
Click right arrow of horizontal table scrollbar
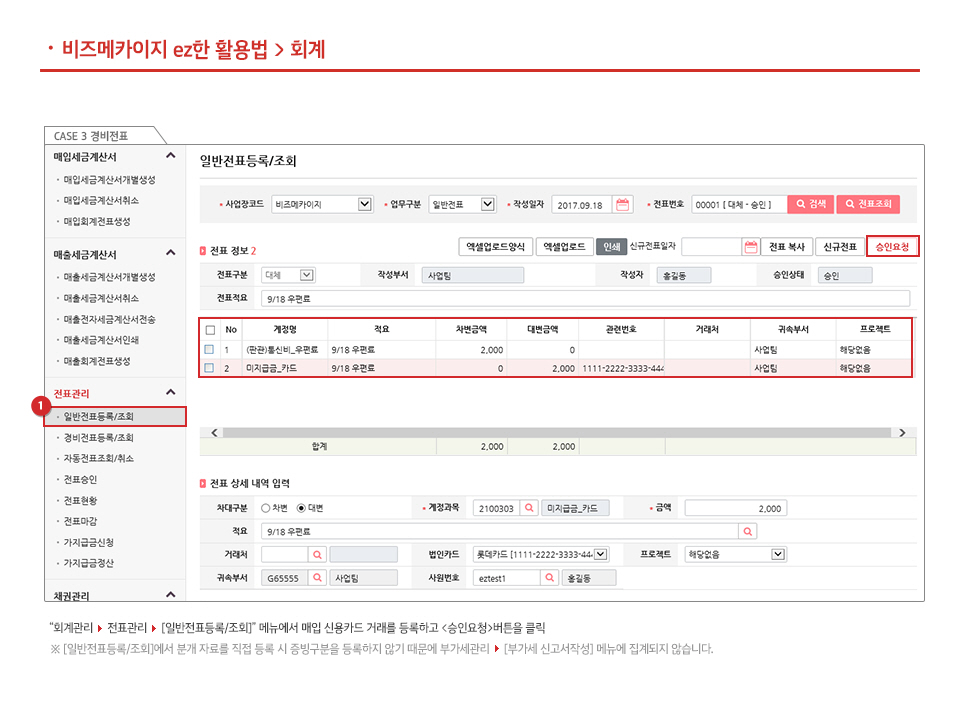[x=902, y=433]
